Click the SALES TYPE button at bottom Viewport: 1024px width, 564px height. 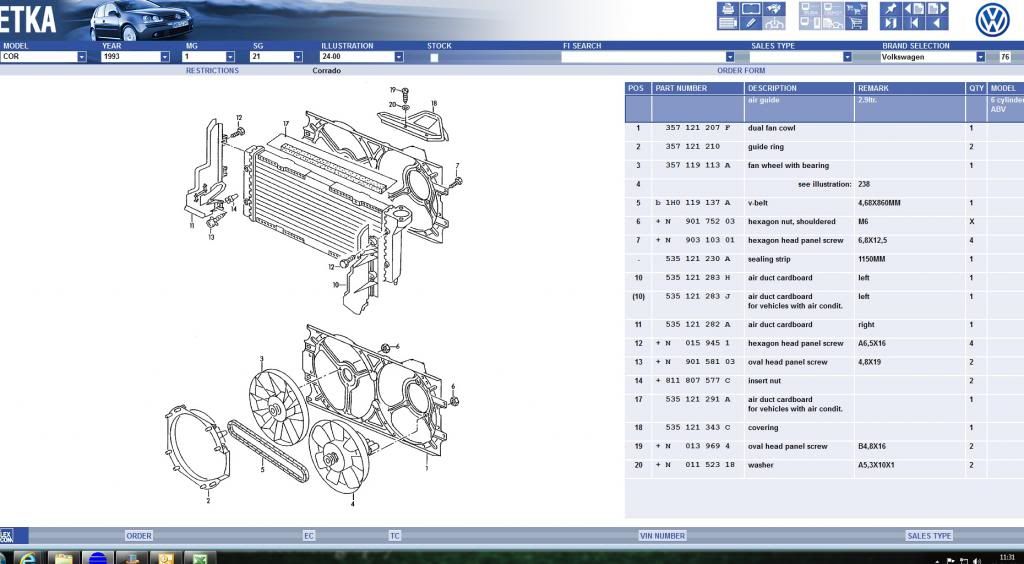click(x=928, y=536)
